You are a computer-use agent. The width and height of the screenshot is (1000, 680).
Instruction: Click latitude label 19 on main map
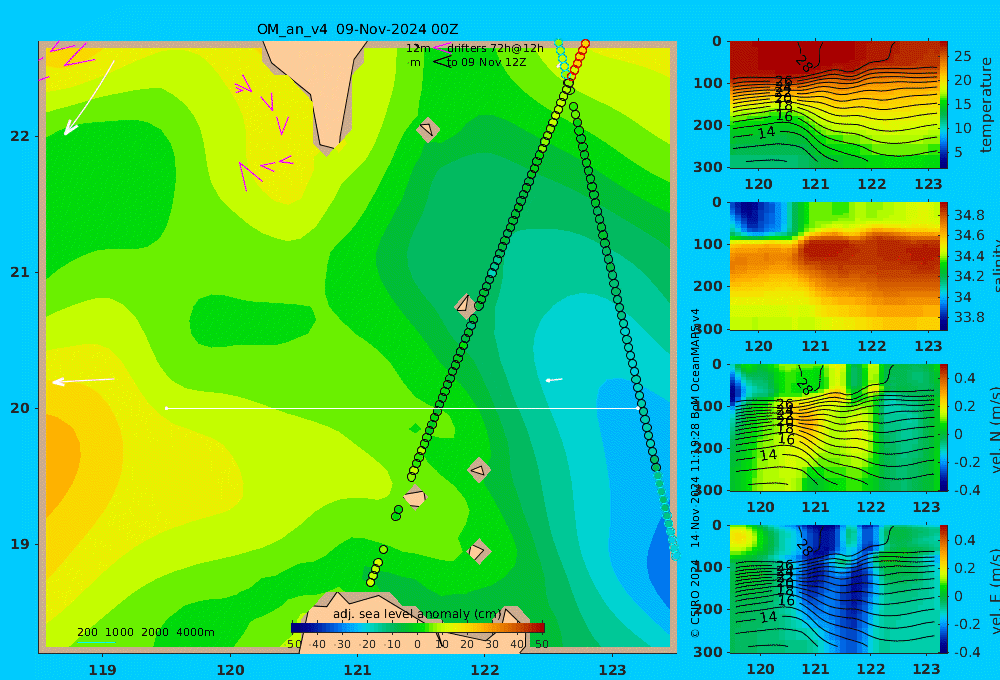point(20,544)
